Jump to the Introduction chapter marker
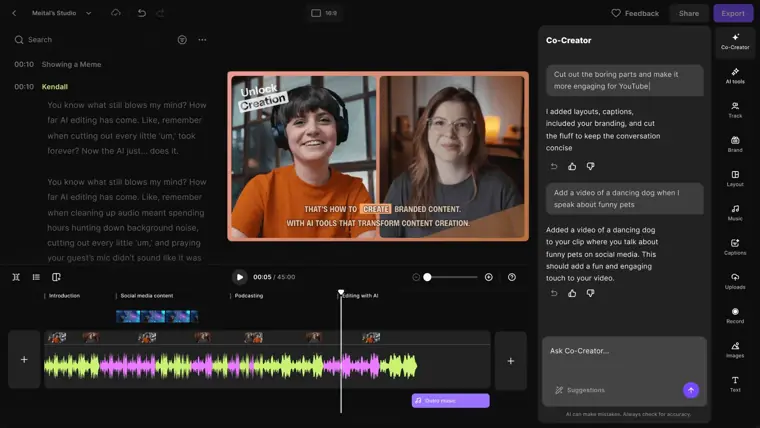The width and height of the screenshot is (760, 428). click(x=64, y=296)
